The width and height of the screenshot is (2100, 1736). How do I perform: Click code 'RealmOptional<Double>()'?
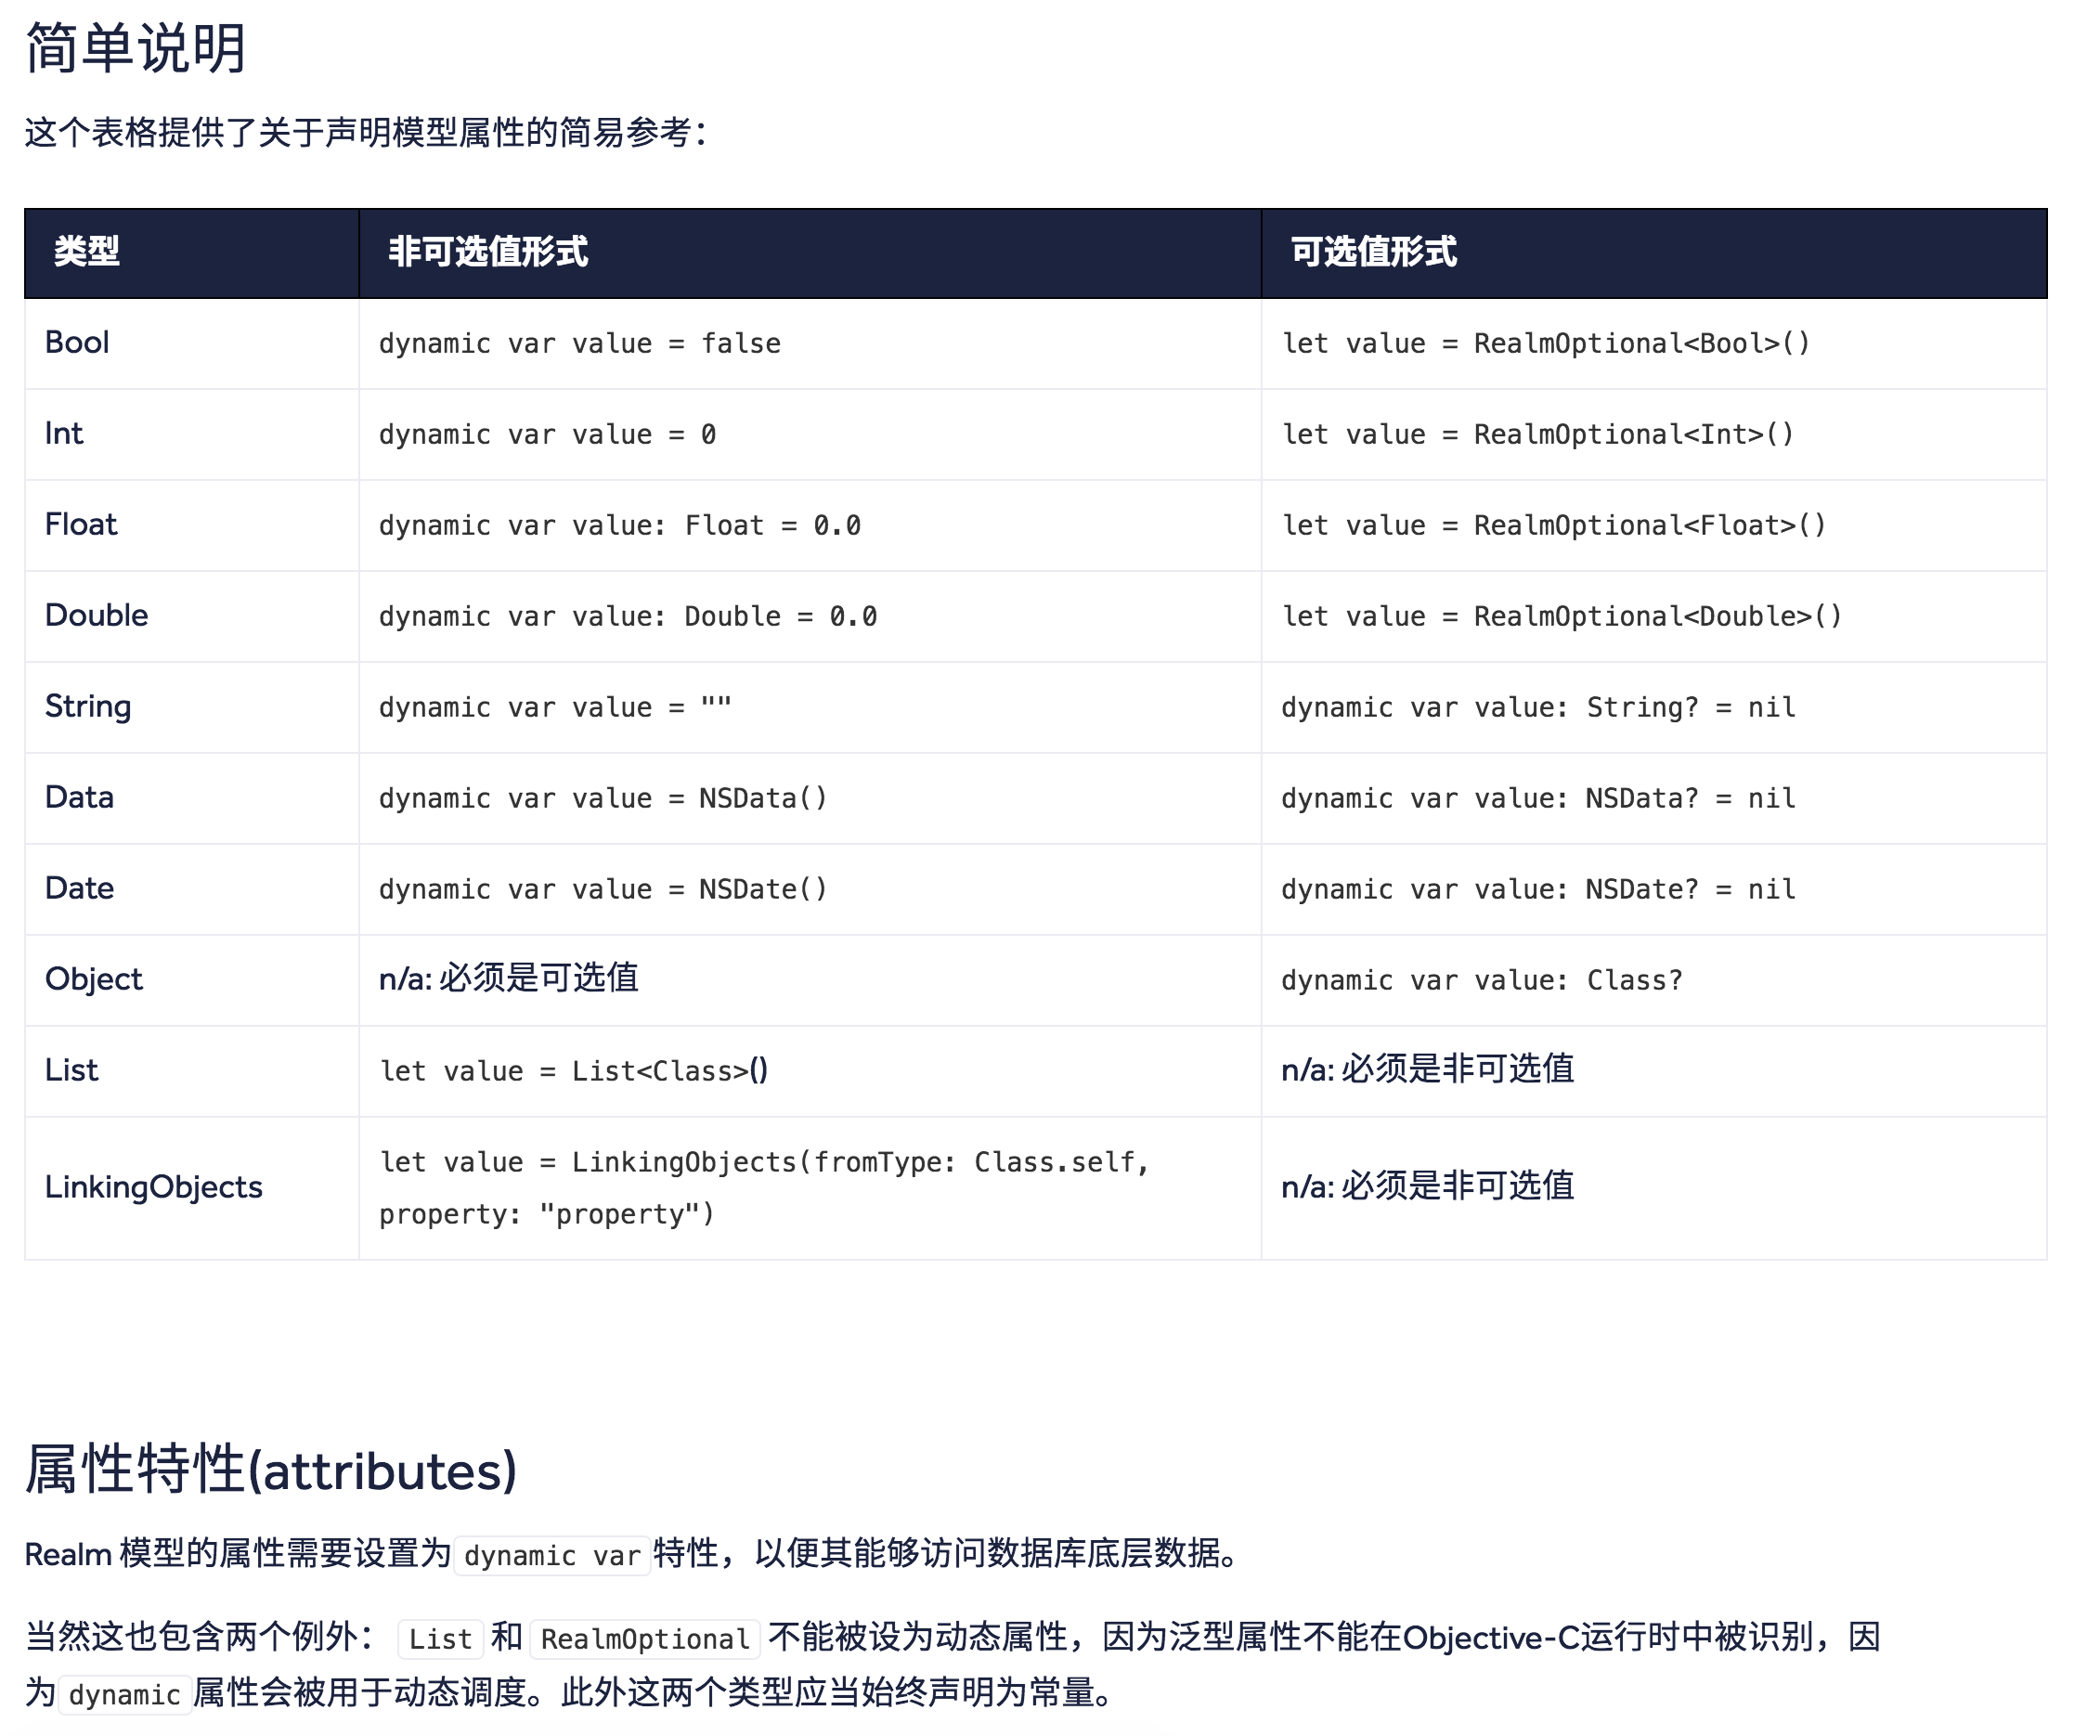tap(1658, 617)
